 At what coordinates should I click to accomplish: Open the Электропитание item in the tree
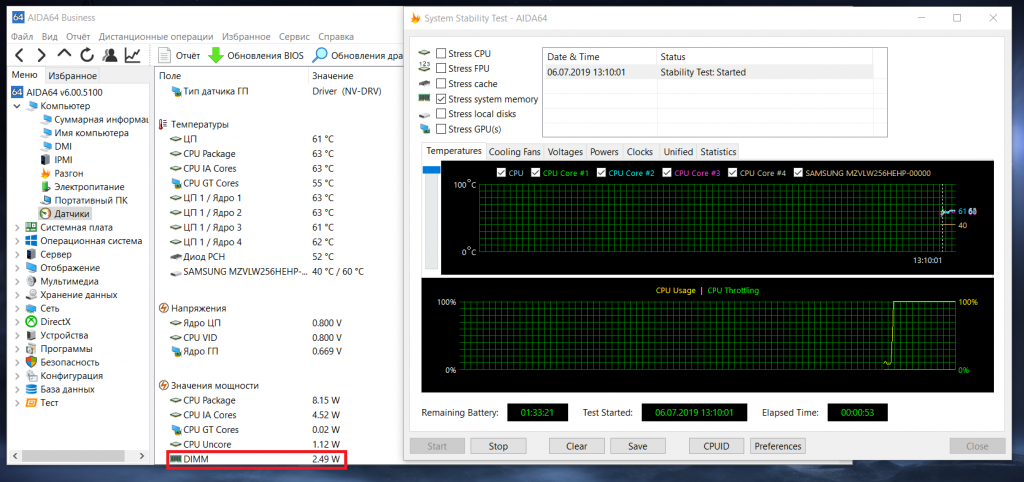88,186
